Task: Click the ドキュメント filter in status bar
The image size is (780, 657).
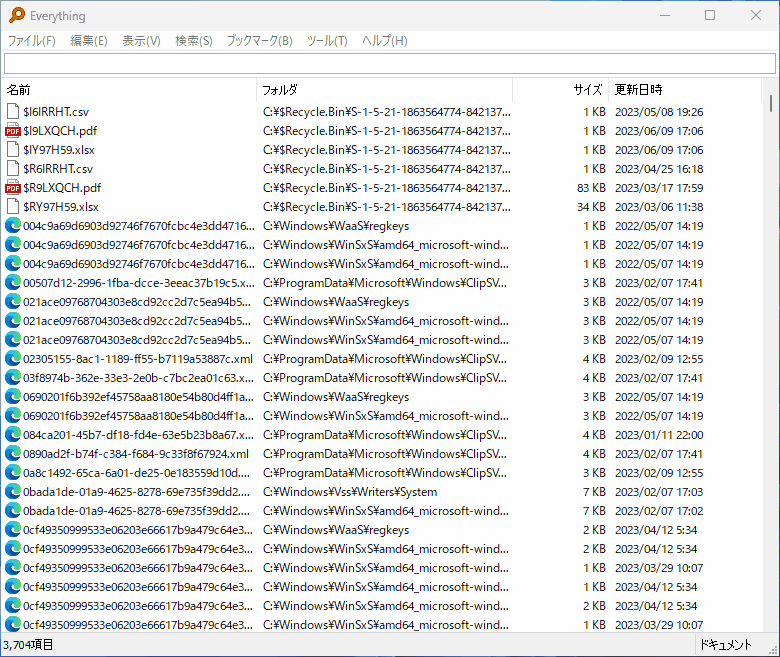Action: click(725, 645)
